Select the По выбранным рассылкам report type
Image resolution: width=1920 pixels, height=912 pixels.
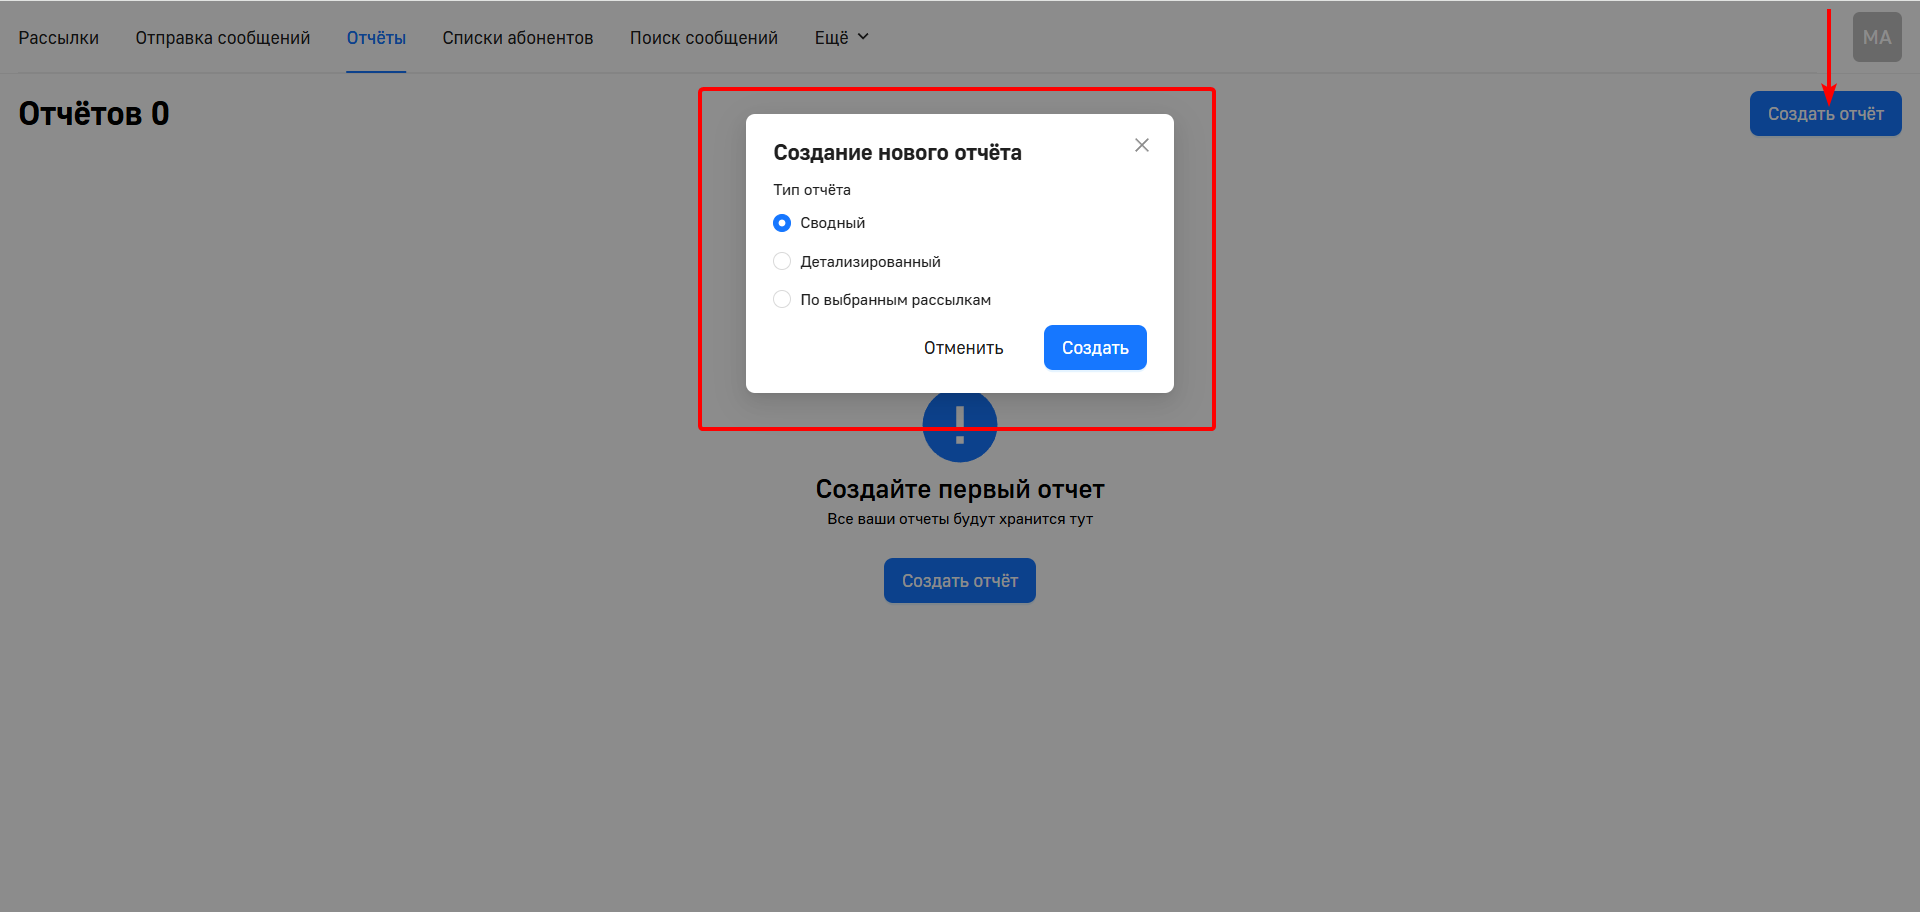coord(782,299)
